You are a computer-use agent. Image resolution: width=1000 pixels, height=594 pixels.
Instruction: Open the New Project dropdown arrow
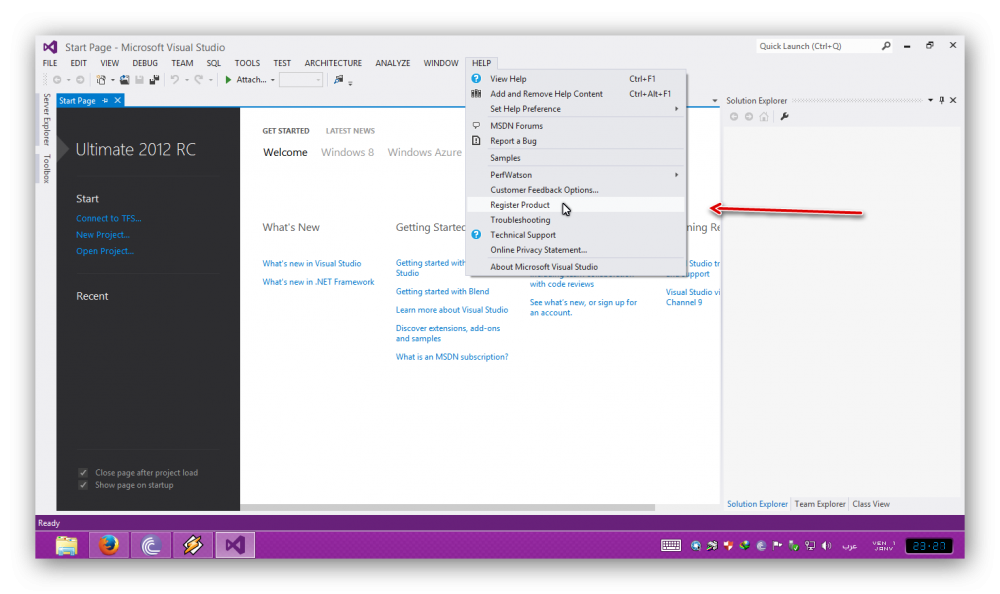coord(113,80)
